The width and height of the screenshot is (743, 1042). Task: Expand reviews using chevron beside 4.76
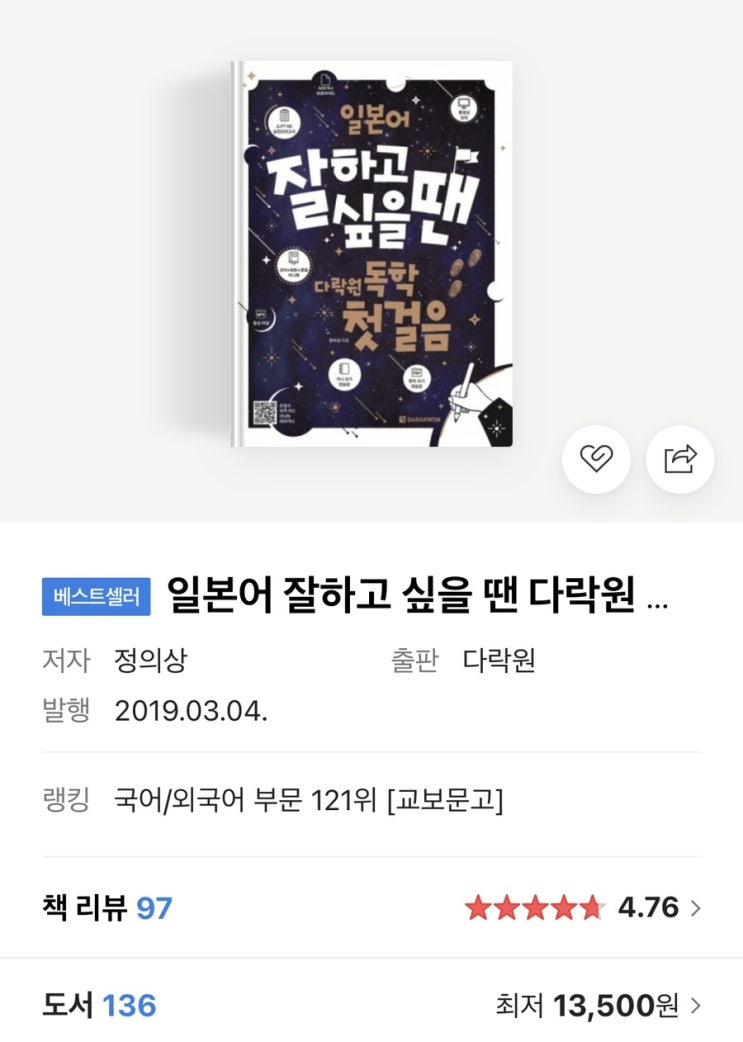(695, 908)
